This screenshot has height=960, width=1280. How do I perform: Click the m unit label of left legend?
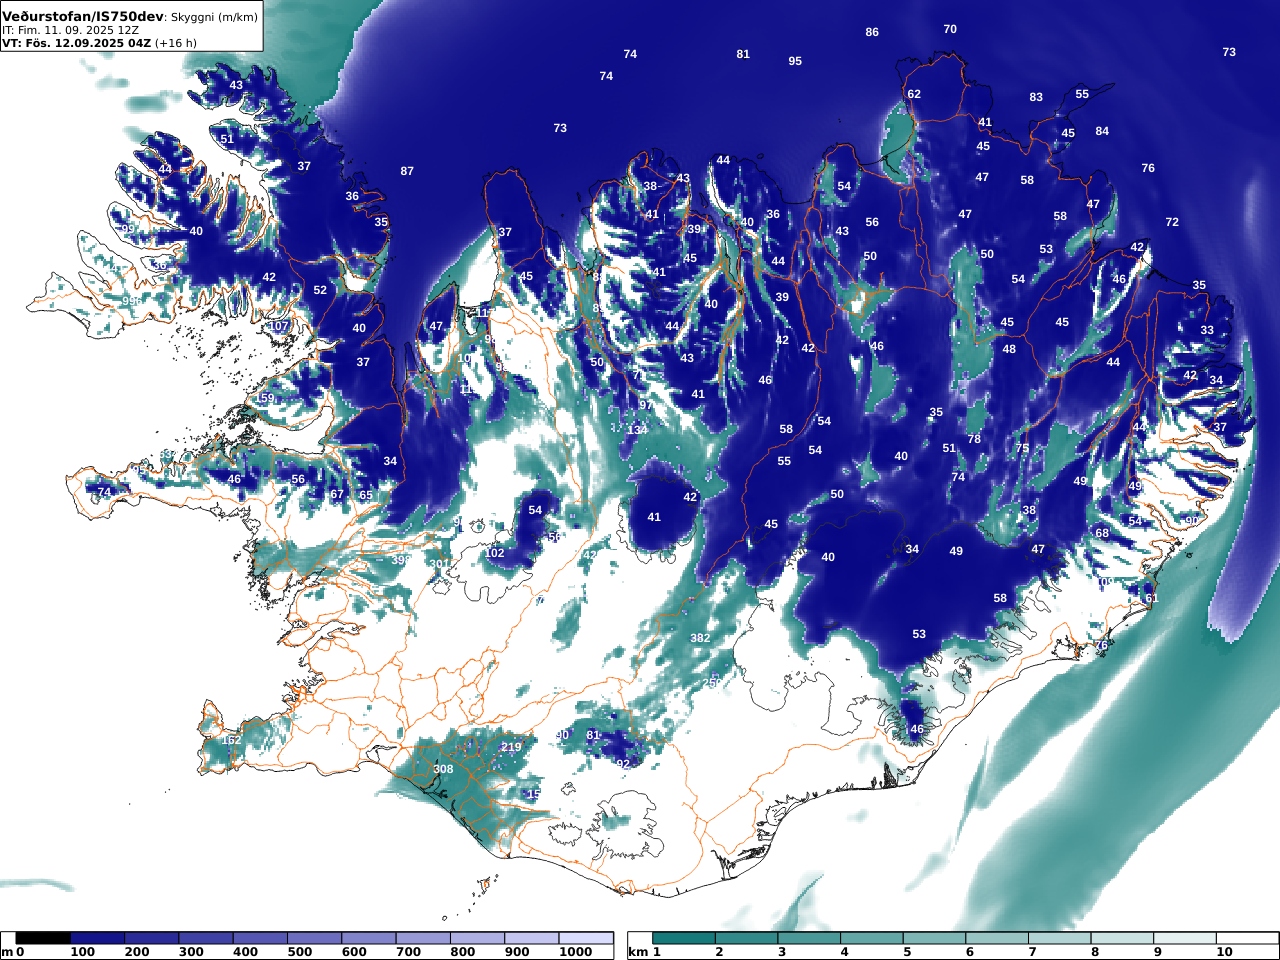coord(7,952)
